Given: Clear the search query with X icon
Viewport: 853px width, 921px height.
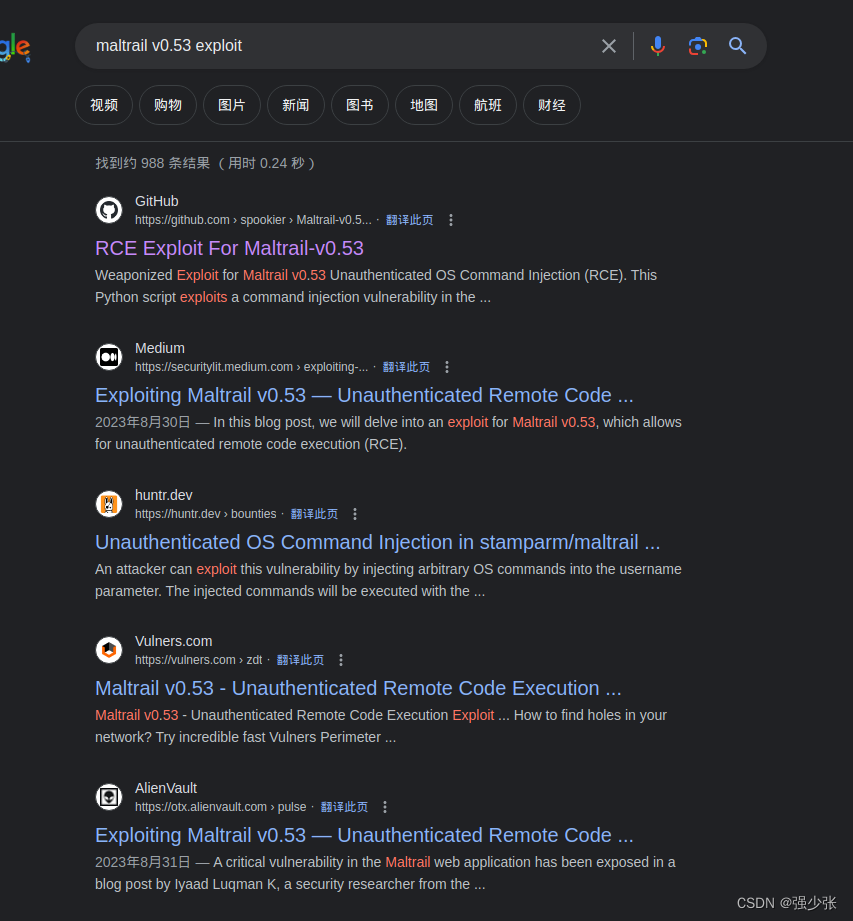Looking at the screenshot, I should coord(609,46).
